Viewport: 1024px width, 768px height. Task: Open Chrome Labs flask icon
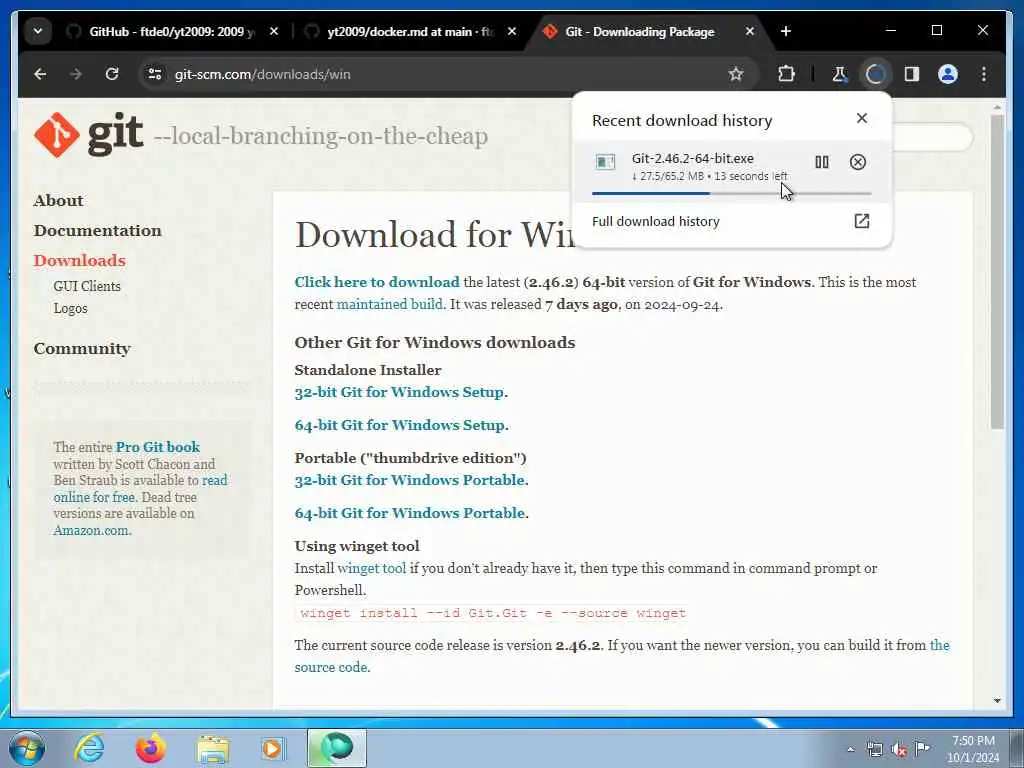pos(839,74)
